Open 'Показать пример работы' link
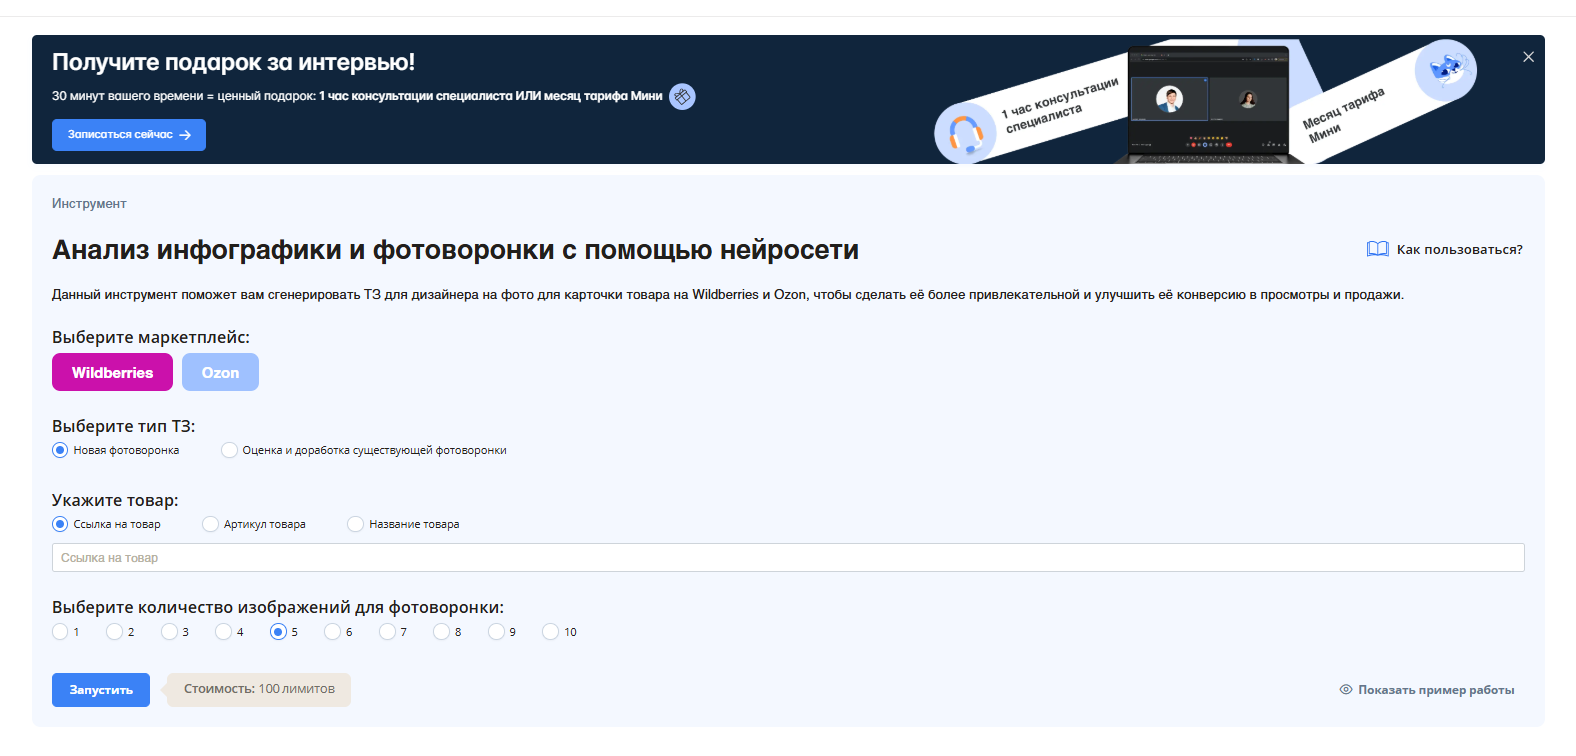This screenshot has height=756, width=1576. [1435, 690]
